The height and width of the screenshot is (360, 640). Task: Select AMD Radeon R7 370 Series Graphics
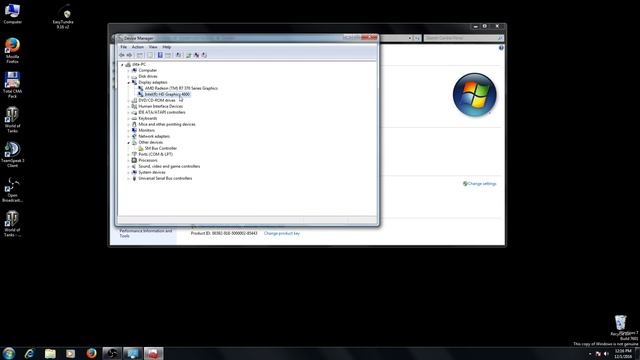tap(181, 88)
